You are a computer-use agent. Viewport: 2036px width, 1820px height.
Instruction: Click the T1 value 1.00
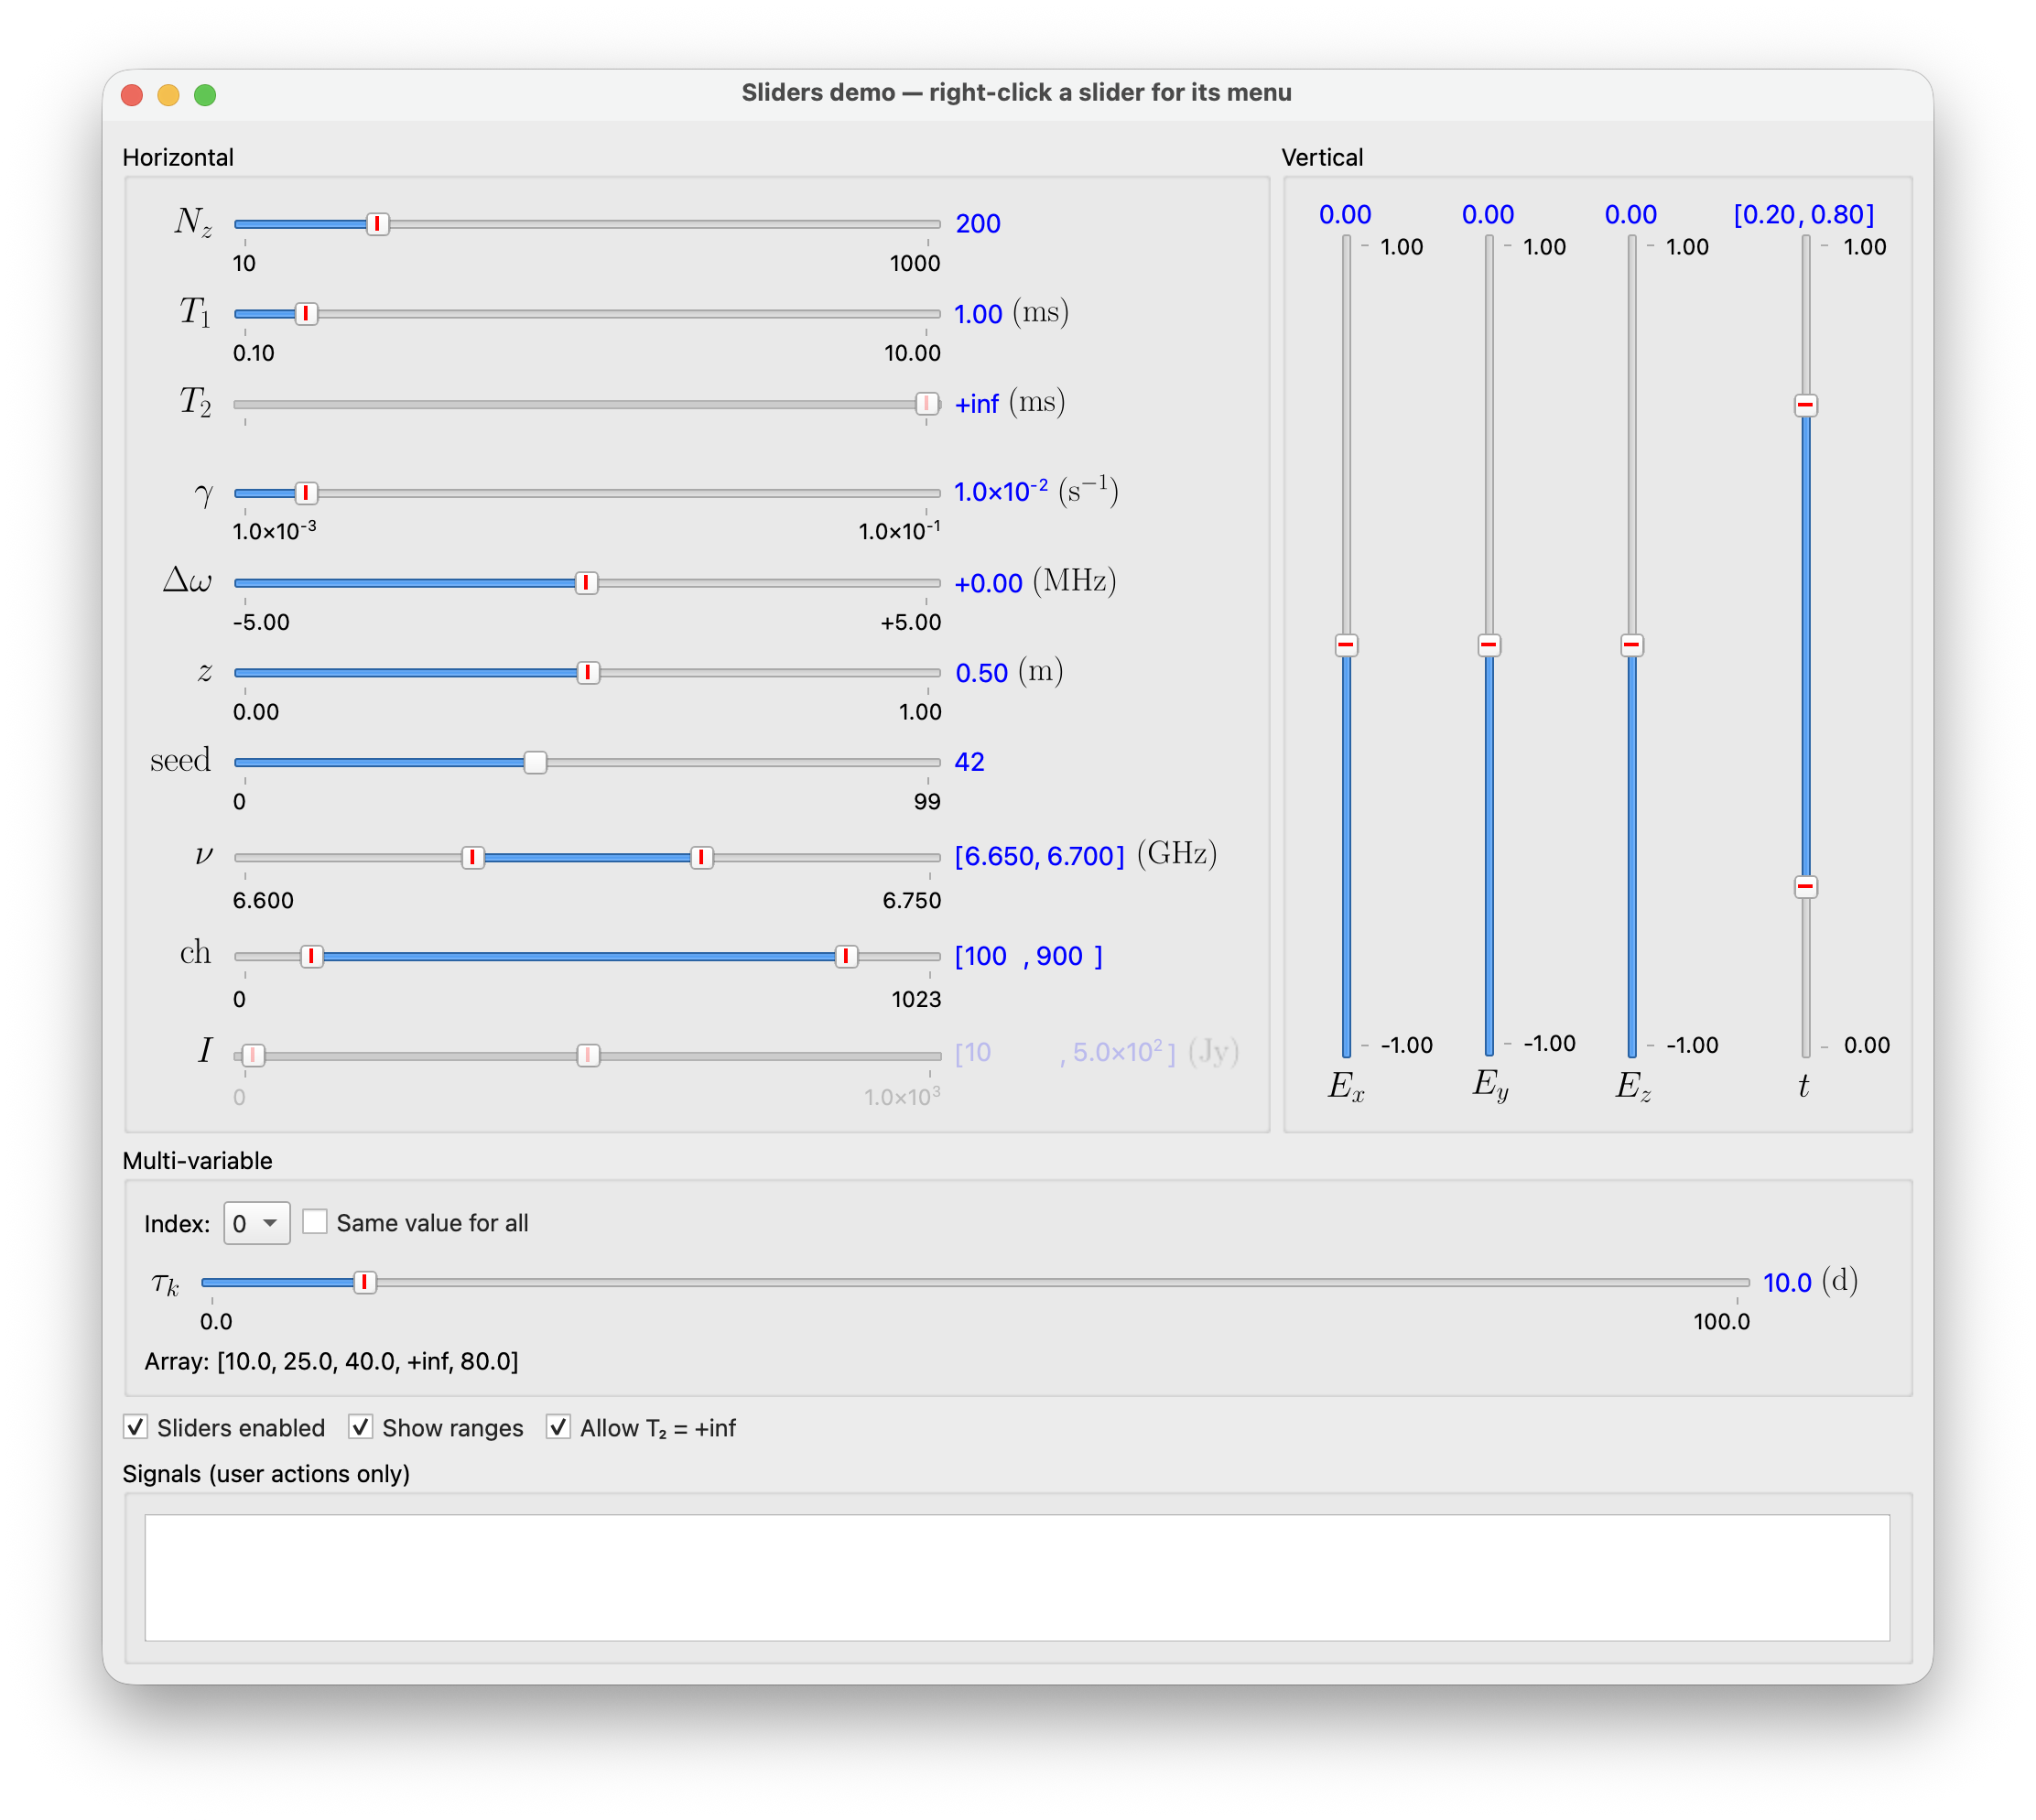(x=978, y=315)
